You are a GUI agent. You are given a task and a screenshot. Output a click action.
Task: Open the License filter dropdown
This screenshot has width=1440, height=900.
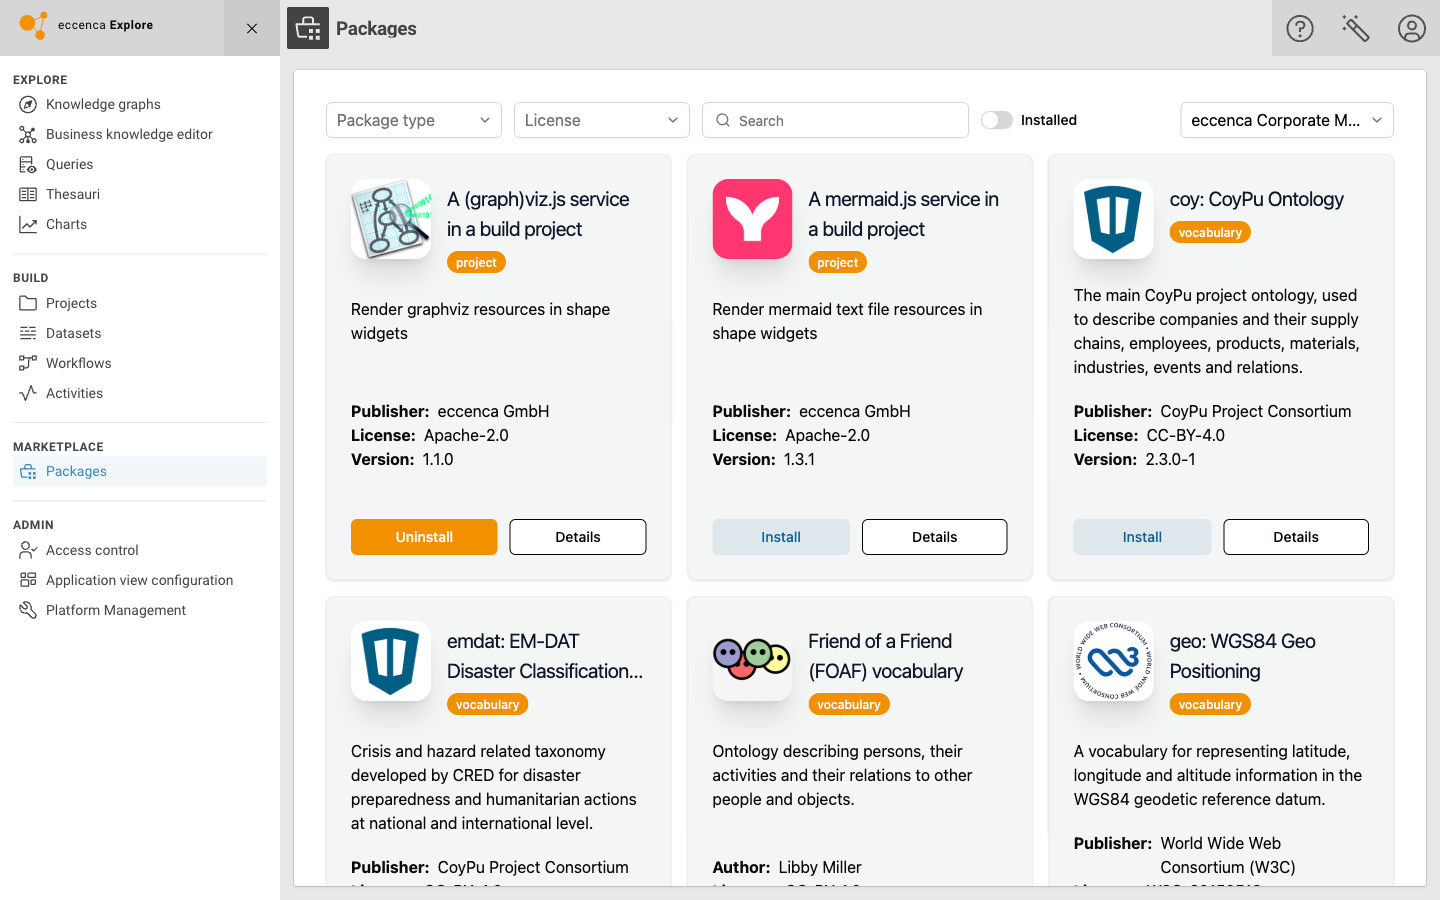pyautogui.click(x=602, y=120)
